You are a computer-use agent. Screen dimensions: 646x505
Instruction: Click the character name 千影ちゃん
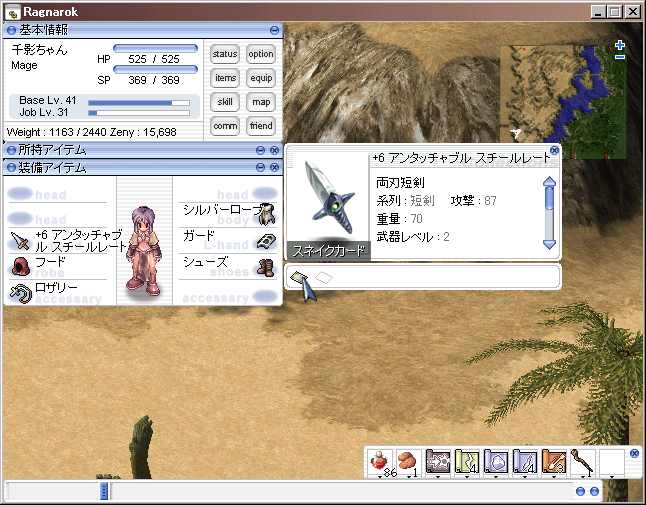39,50
